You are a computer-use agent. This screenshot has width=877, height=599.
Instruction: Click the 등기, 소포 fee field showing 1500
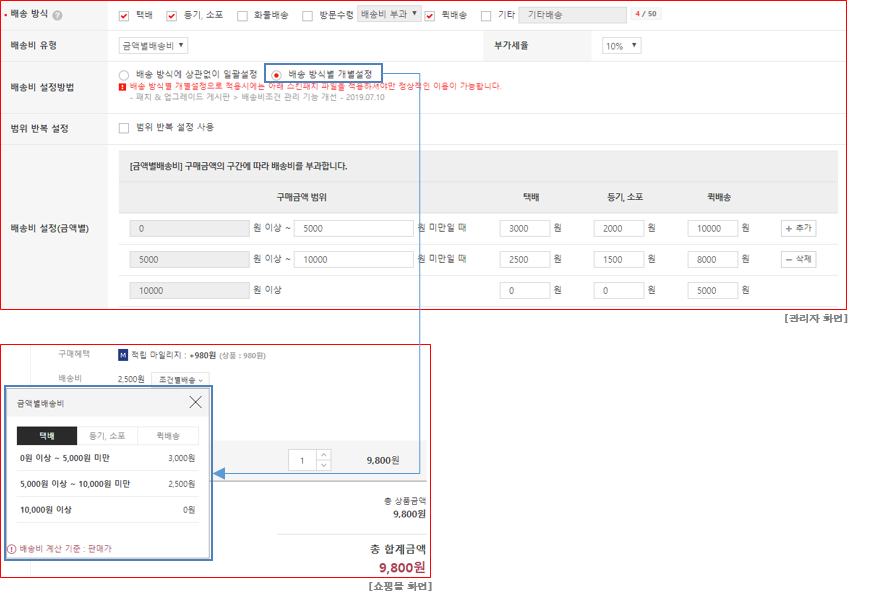tap(619, 260)
